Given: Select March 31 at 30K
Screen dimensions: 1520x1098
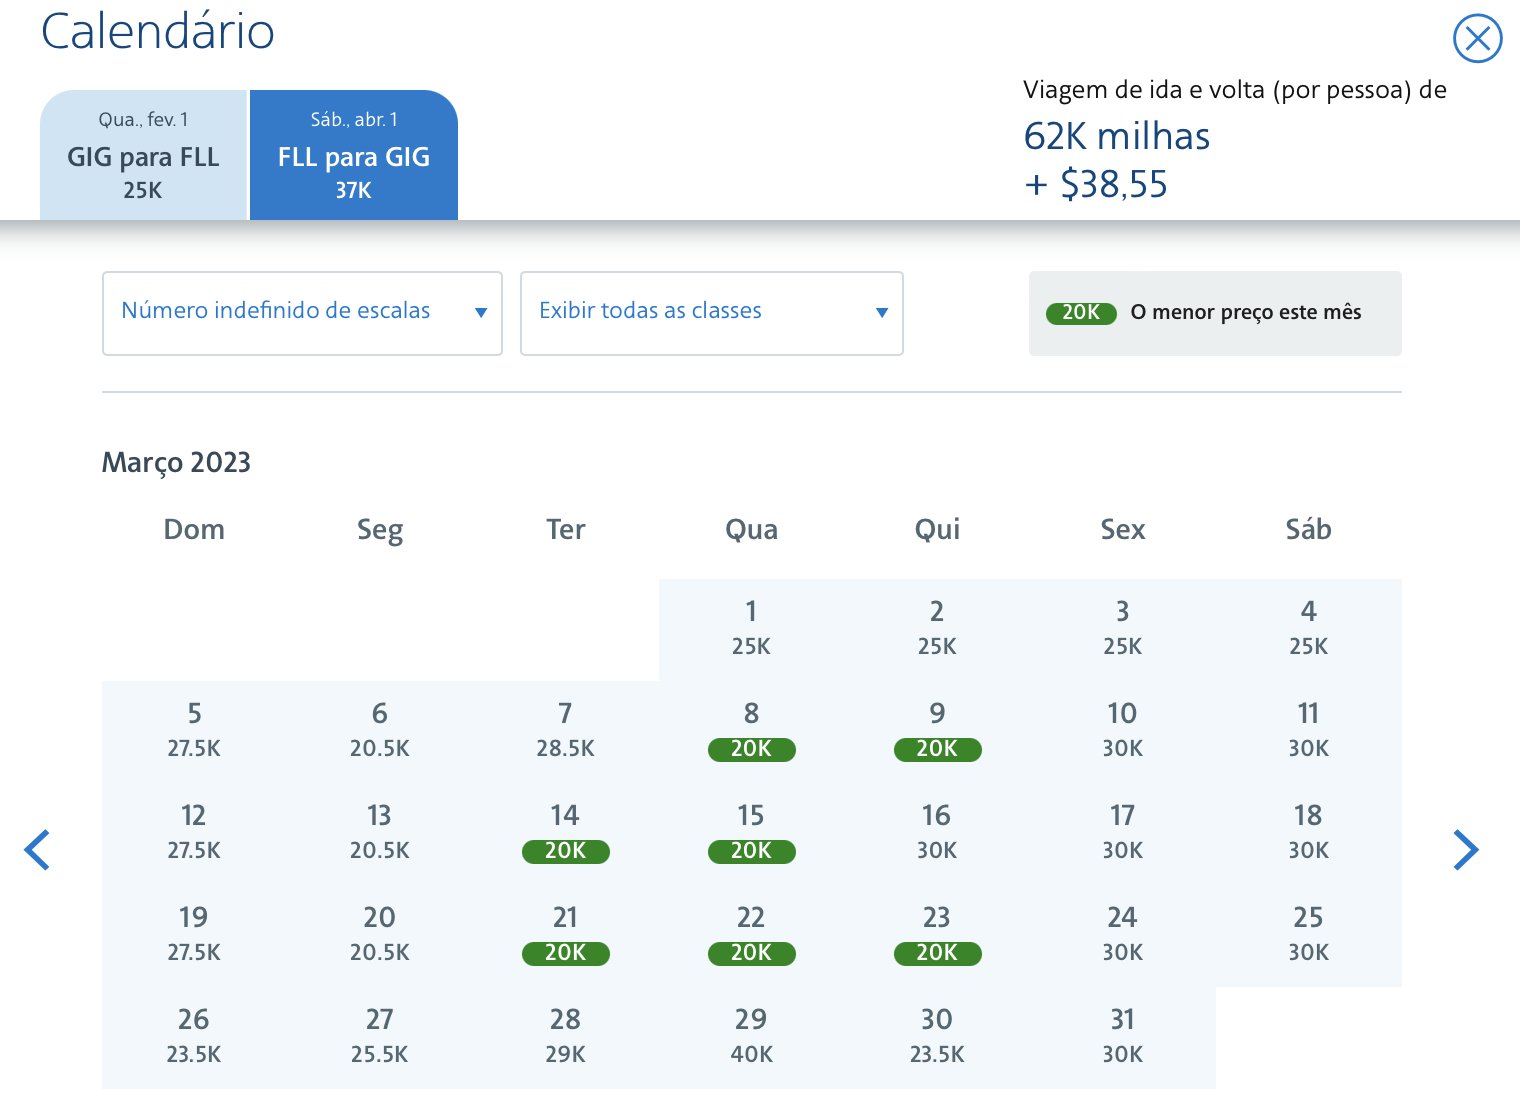Looking at the screenshot, I should tap(1123, 1038).
